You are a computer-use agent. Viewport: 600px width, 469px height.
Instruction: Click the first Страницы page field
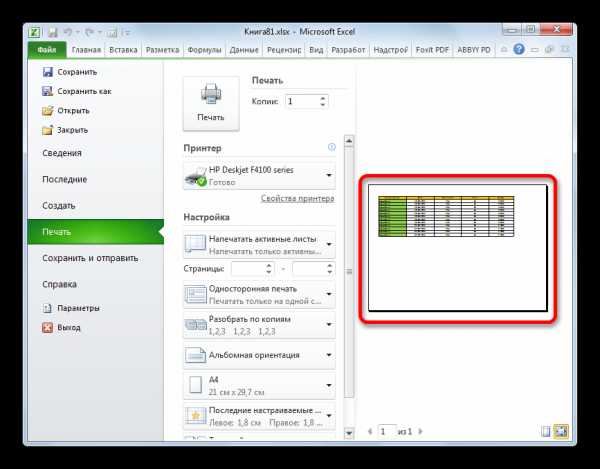(248, 269)
